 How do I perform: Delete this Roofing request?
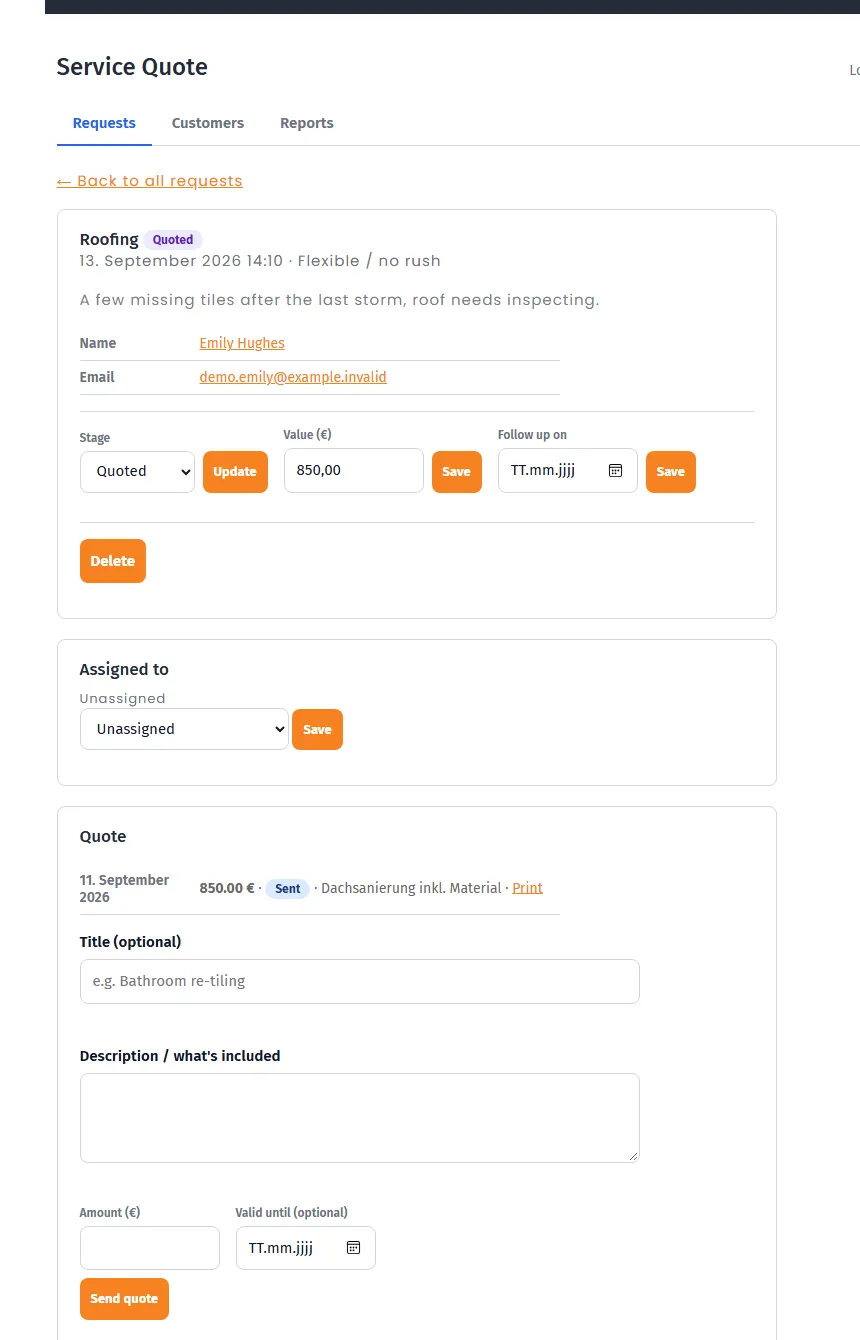point(113,561)
